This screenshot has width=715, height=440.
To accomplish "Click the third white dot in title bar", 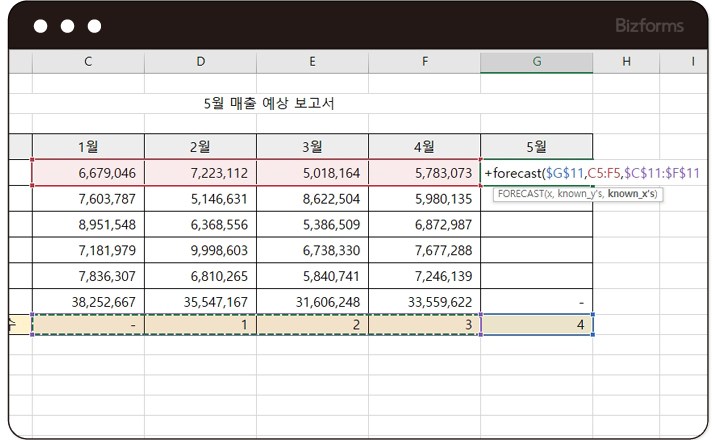I will 94,26.
